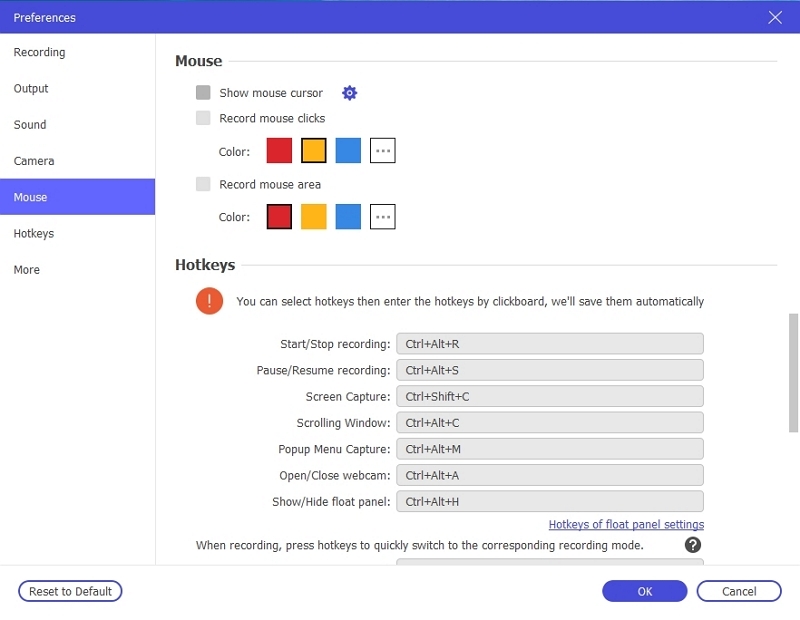Toggle Show mouse cursor checkbox
The image size is (800, 620).
204,93
